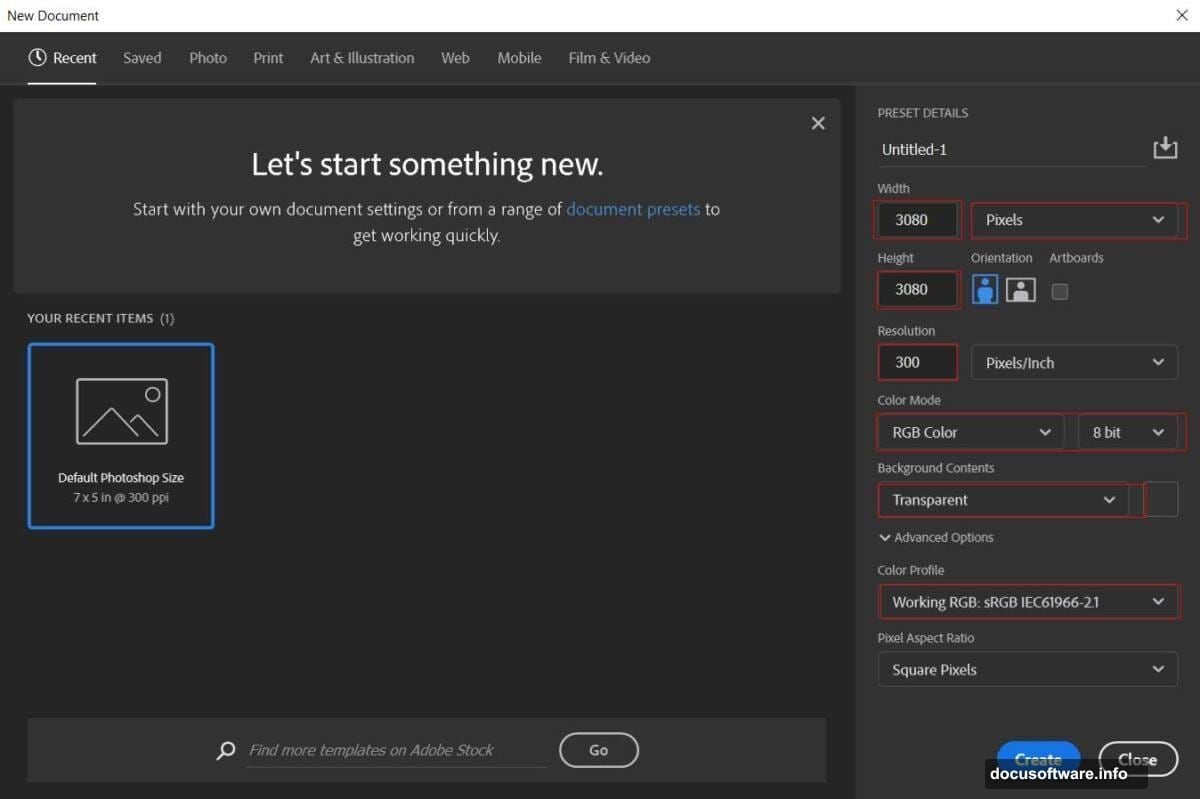Follow the document presets link

[633, 209]
